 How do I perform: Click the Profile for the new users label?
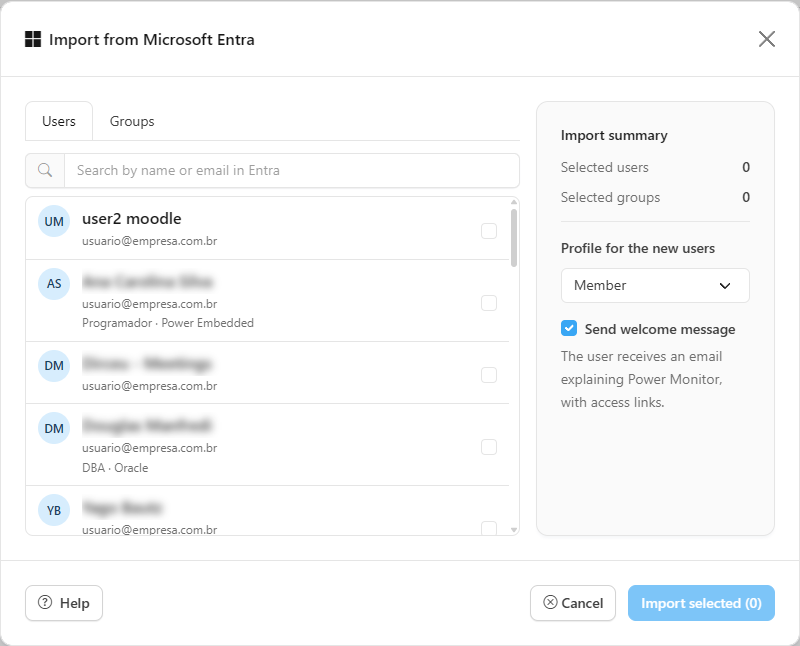tap(638, 249)
